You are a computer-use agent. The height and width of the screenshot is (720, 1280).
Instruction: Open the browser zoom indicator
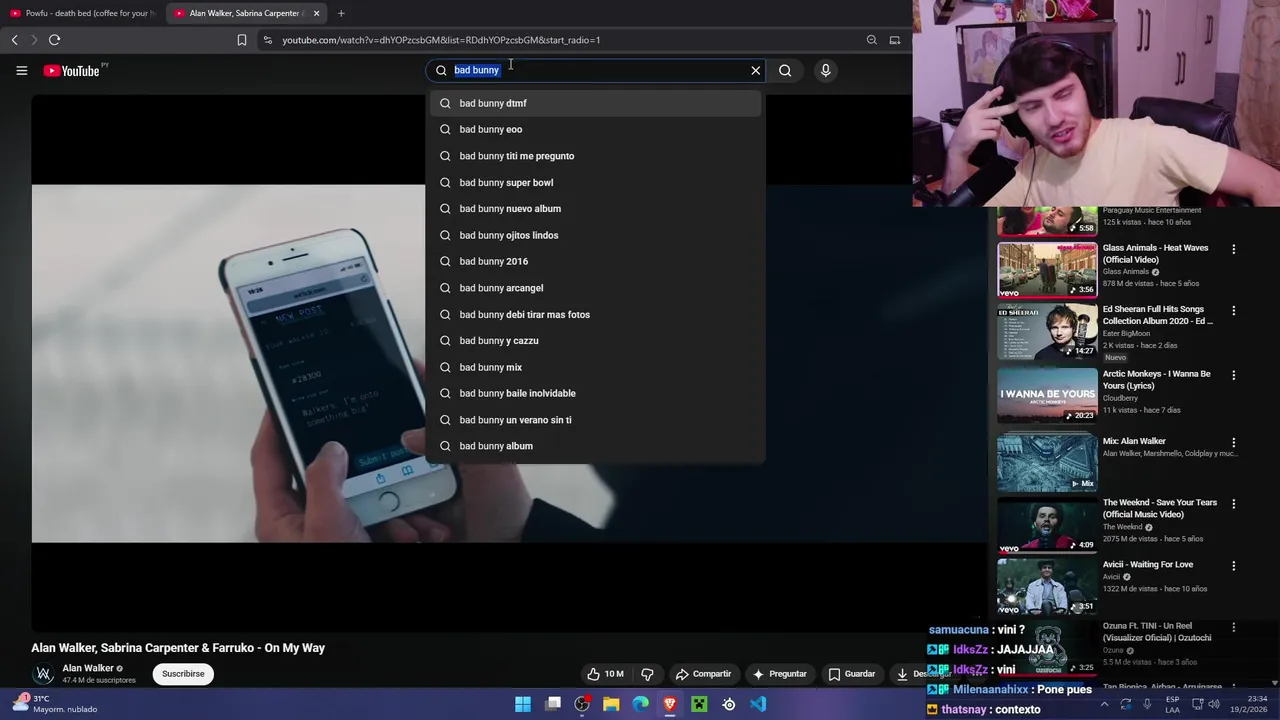coord(871,40)
